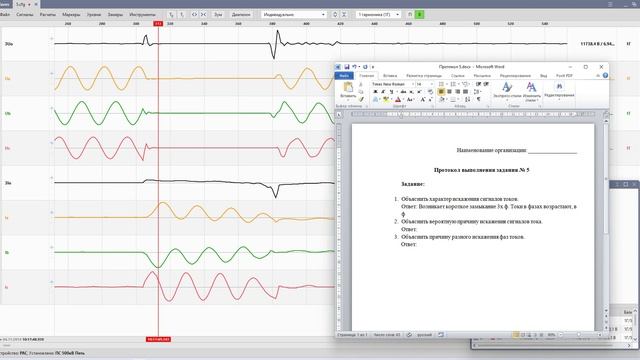Switch to the Вид tab in Word
The image size is (640, 360).
click(544, 76)
